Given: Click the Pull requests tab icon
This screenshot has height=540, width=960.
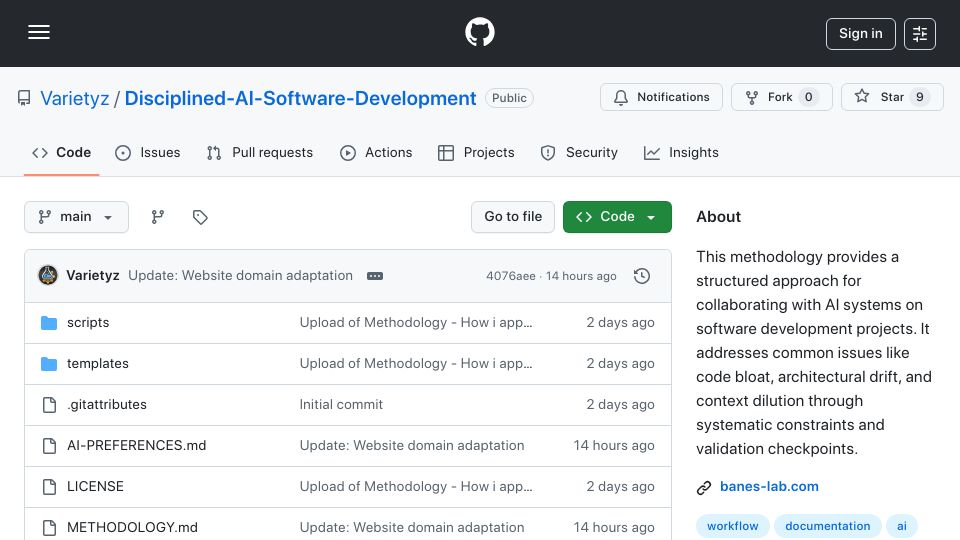Looking at the screenshot, I should pos(214,153).
